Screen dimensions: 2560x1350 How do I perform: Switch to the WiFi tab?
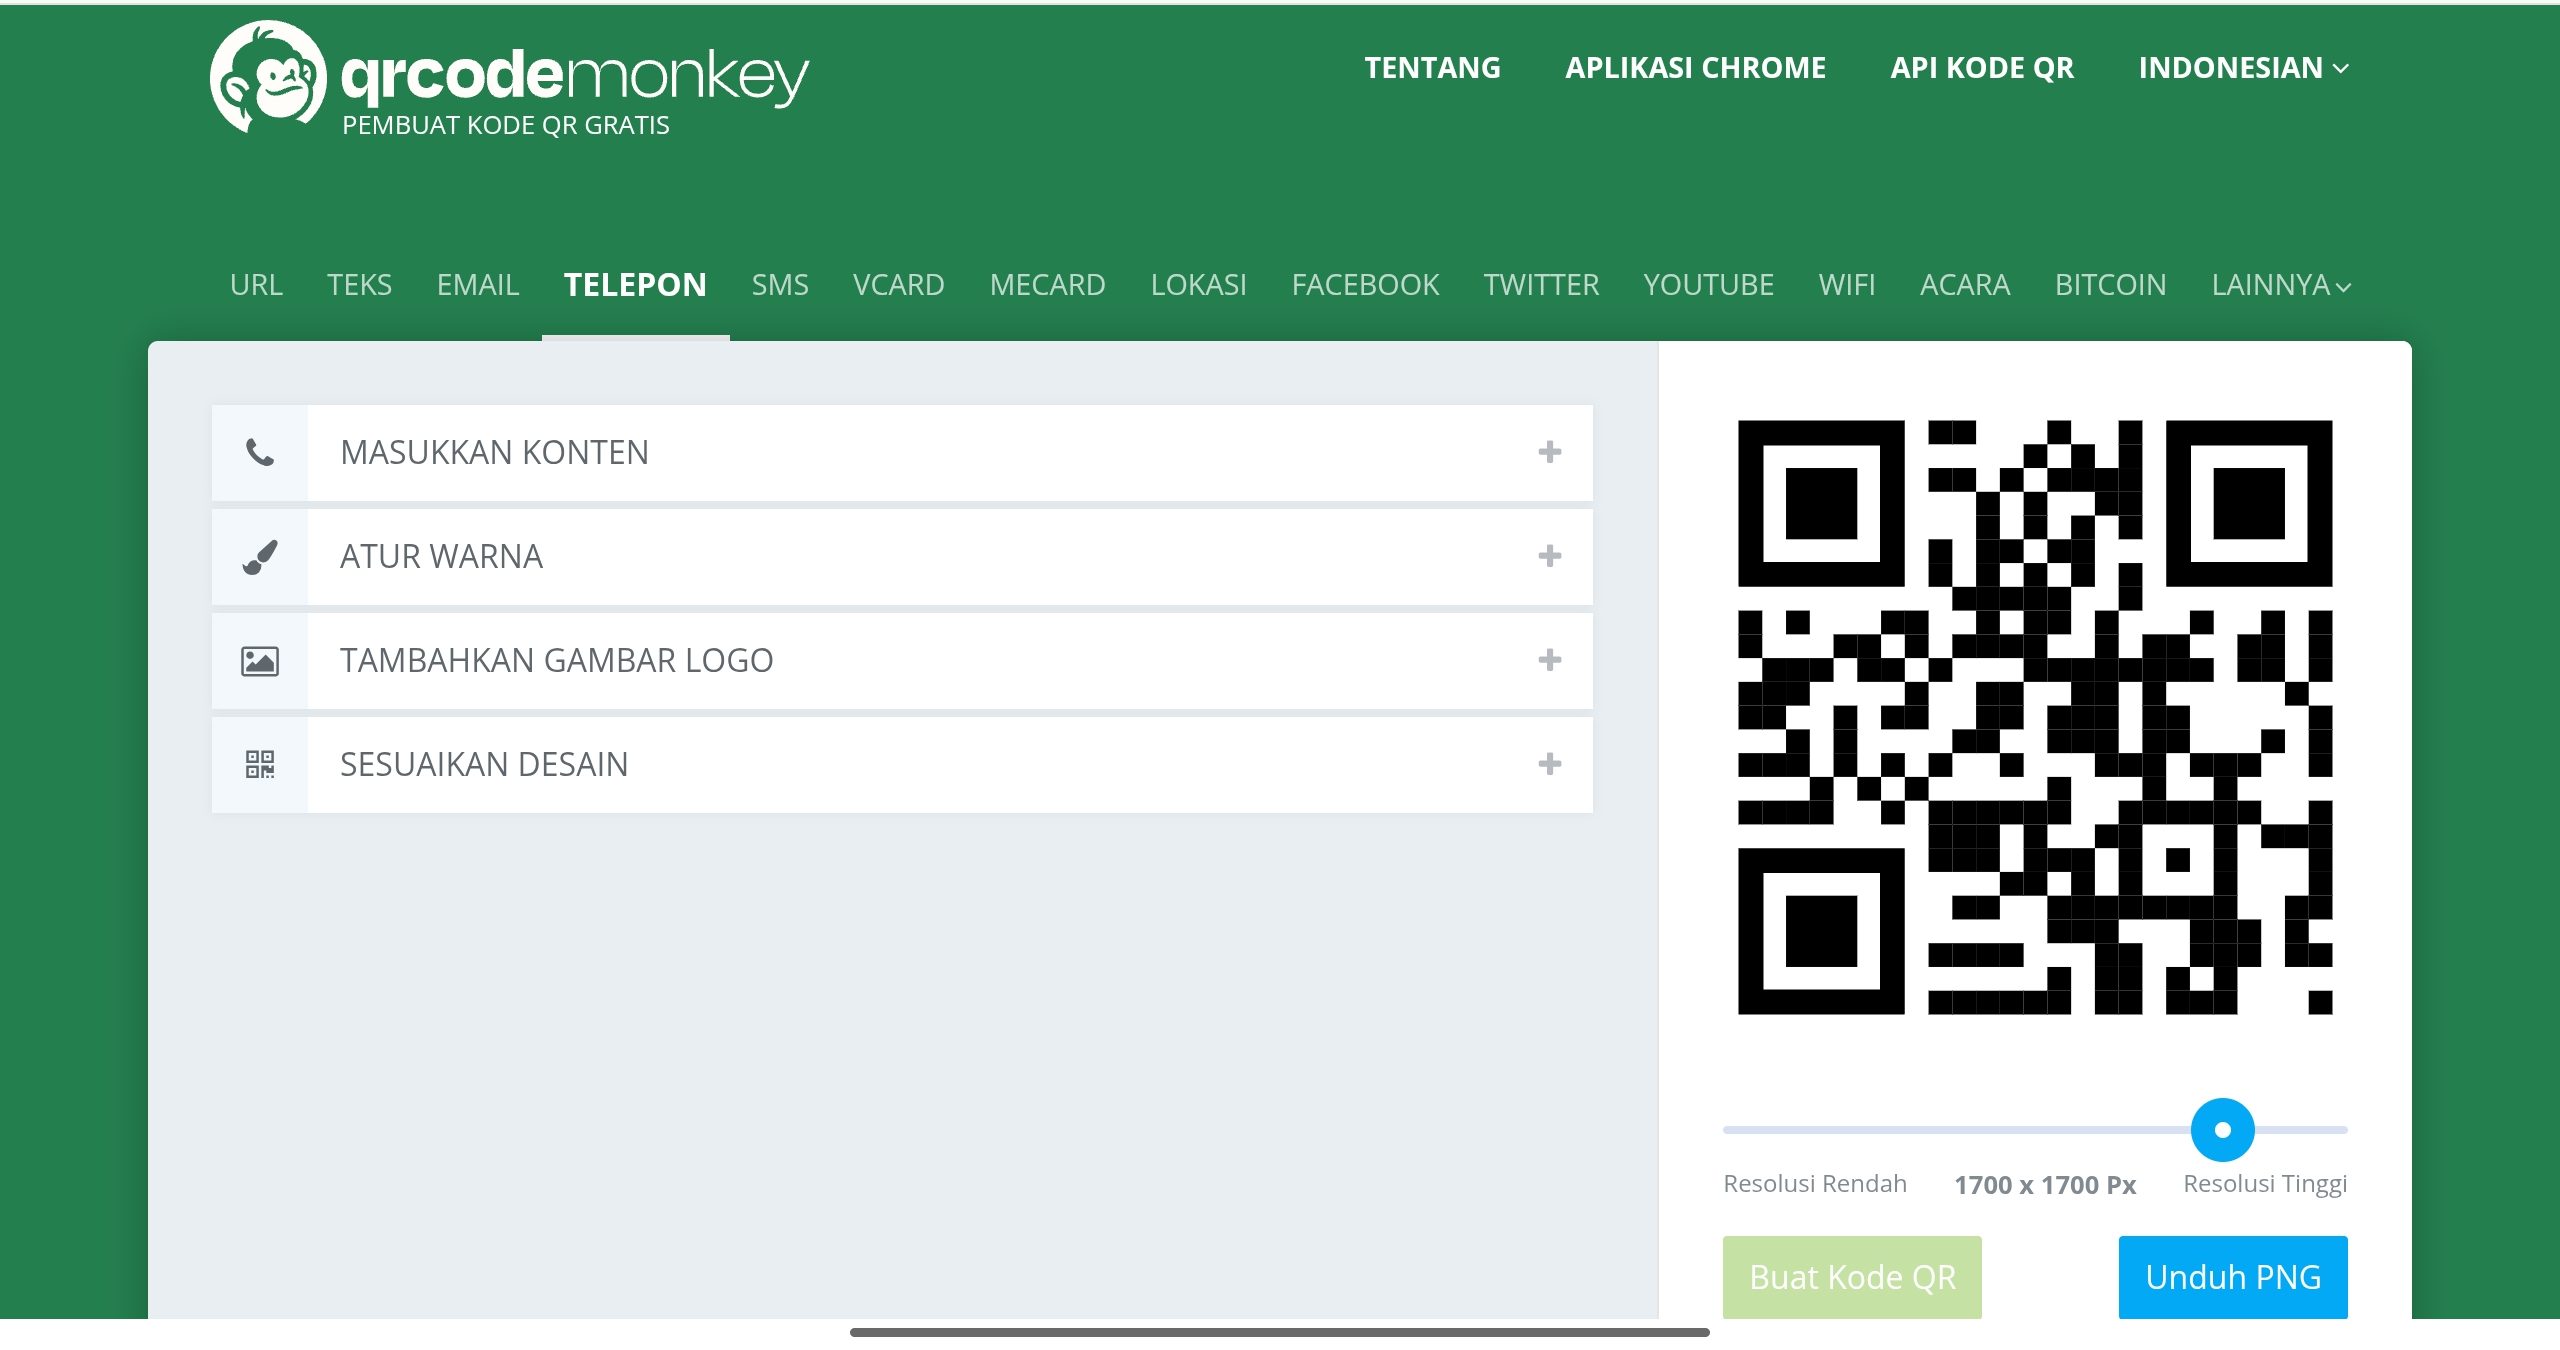pyautogui.click(x=1846, y=285)
